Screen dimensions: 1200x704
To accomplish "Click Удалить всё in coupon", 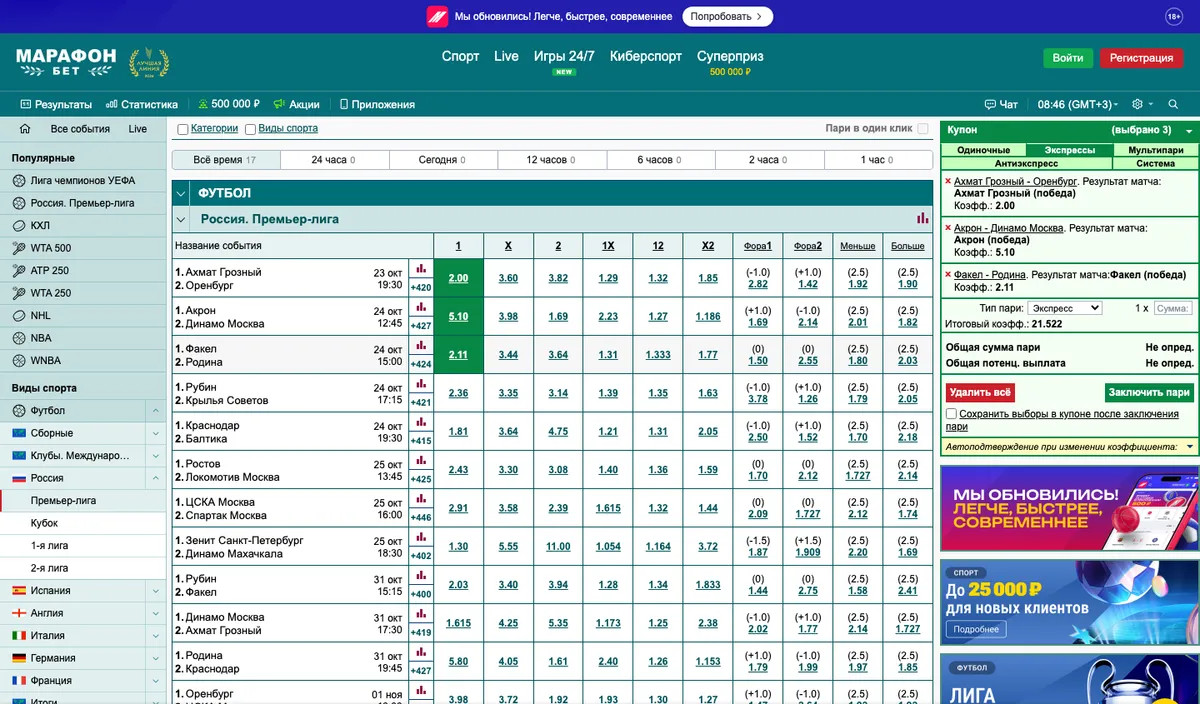I will click(x=980, y=392).
